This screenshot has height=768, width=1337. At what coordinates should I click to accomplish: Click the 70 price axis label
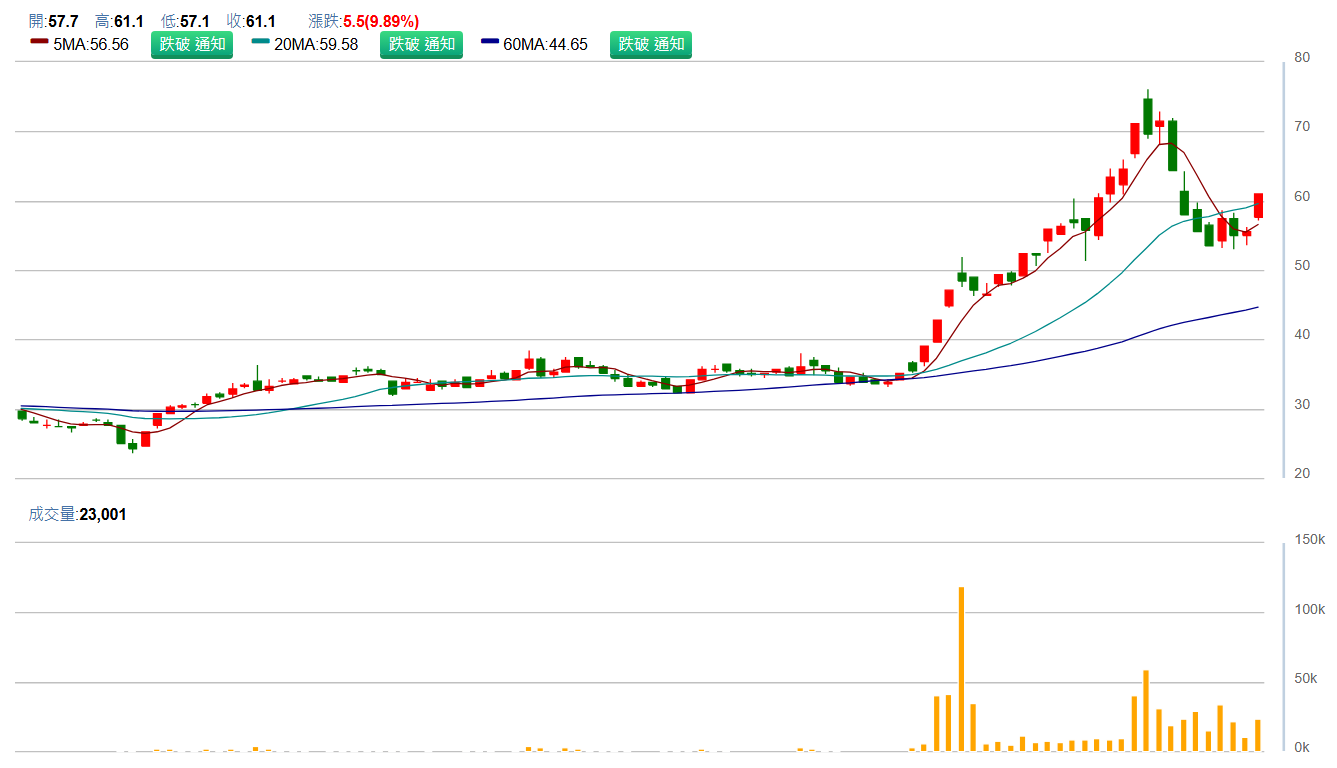[1302, 127]
